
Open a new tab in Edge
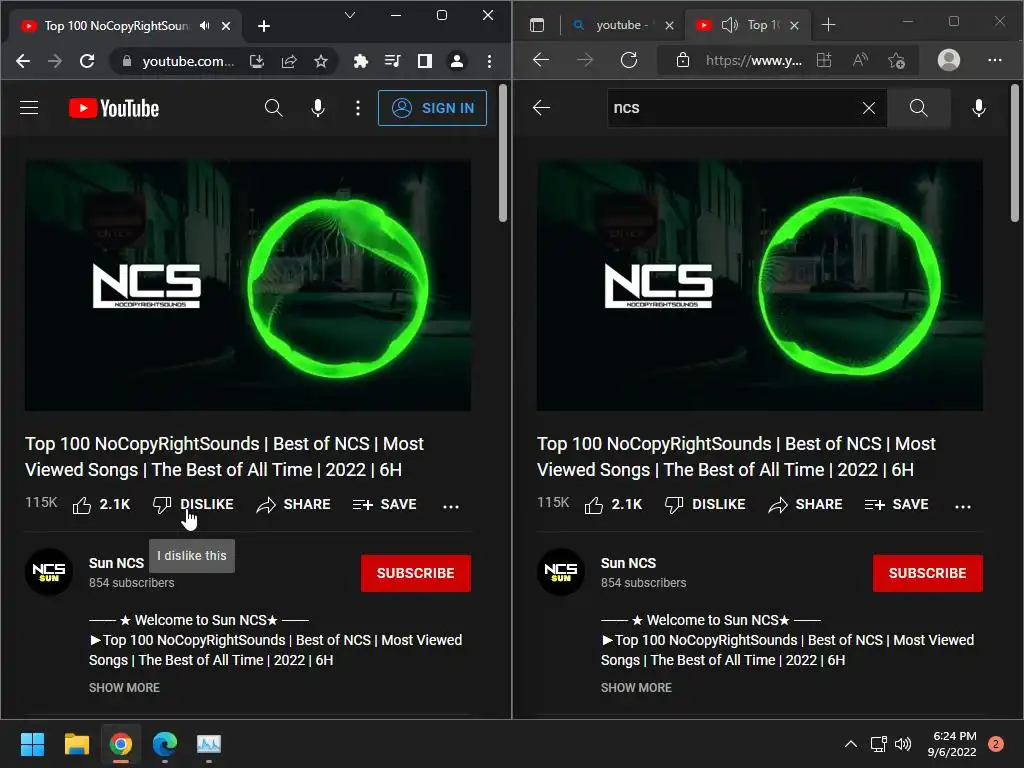[828, 25]
